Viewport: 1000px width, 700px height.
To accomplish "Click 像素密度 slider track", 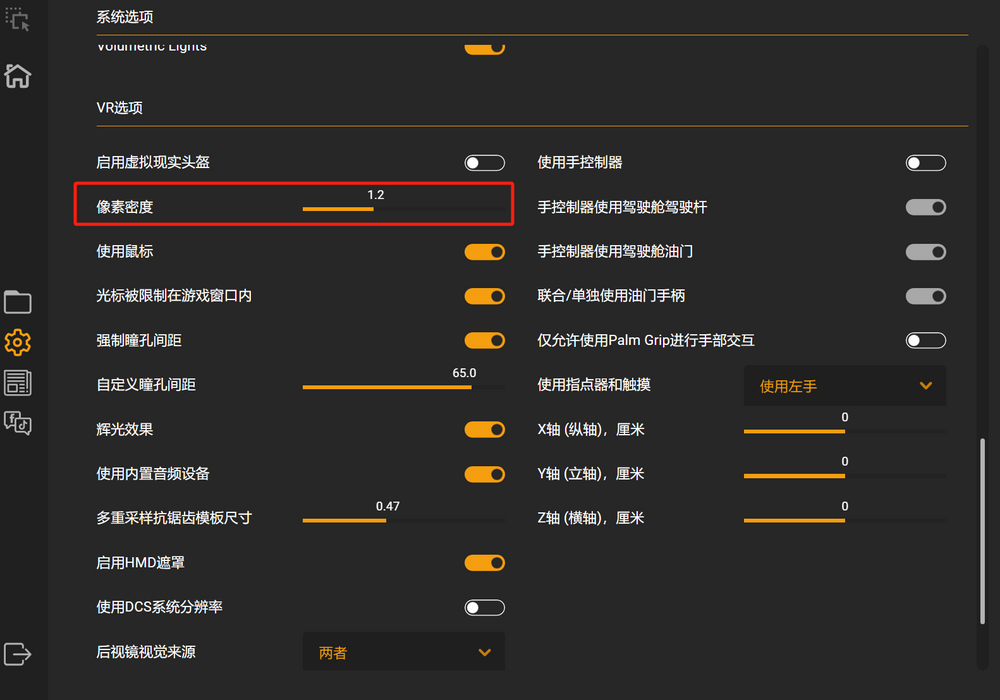I will click(404, 209).
